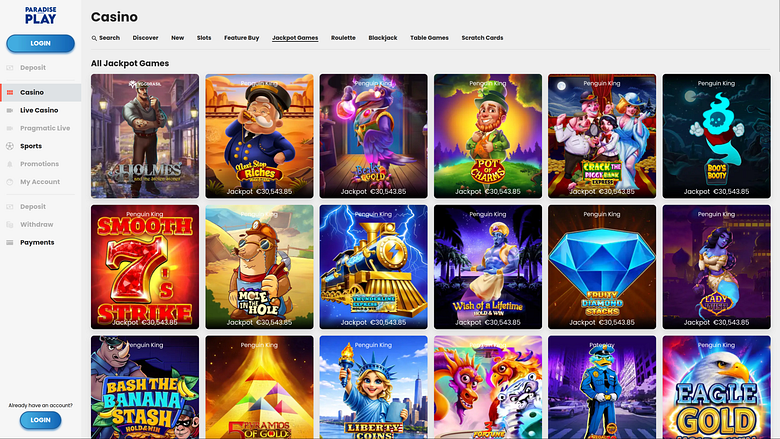Open Bash the Banana Stash game
Viewport: 780px width, 439px height.
(x=145, y=387)
